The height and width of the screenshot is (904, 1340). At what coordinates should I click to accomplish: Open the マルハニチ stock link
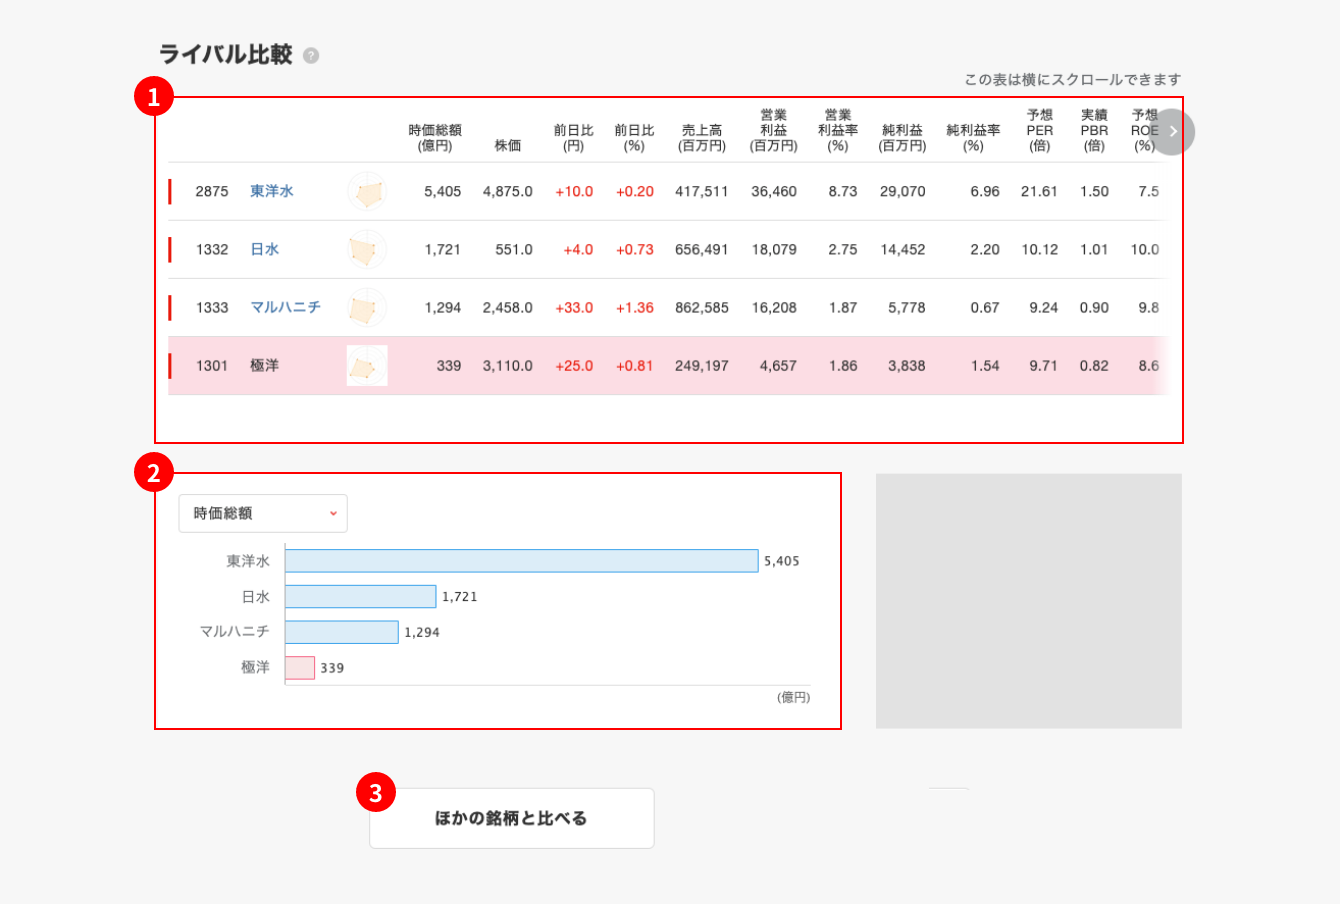[286, 307]
